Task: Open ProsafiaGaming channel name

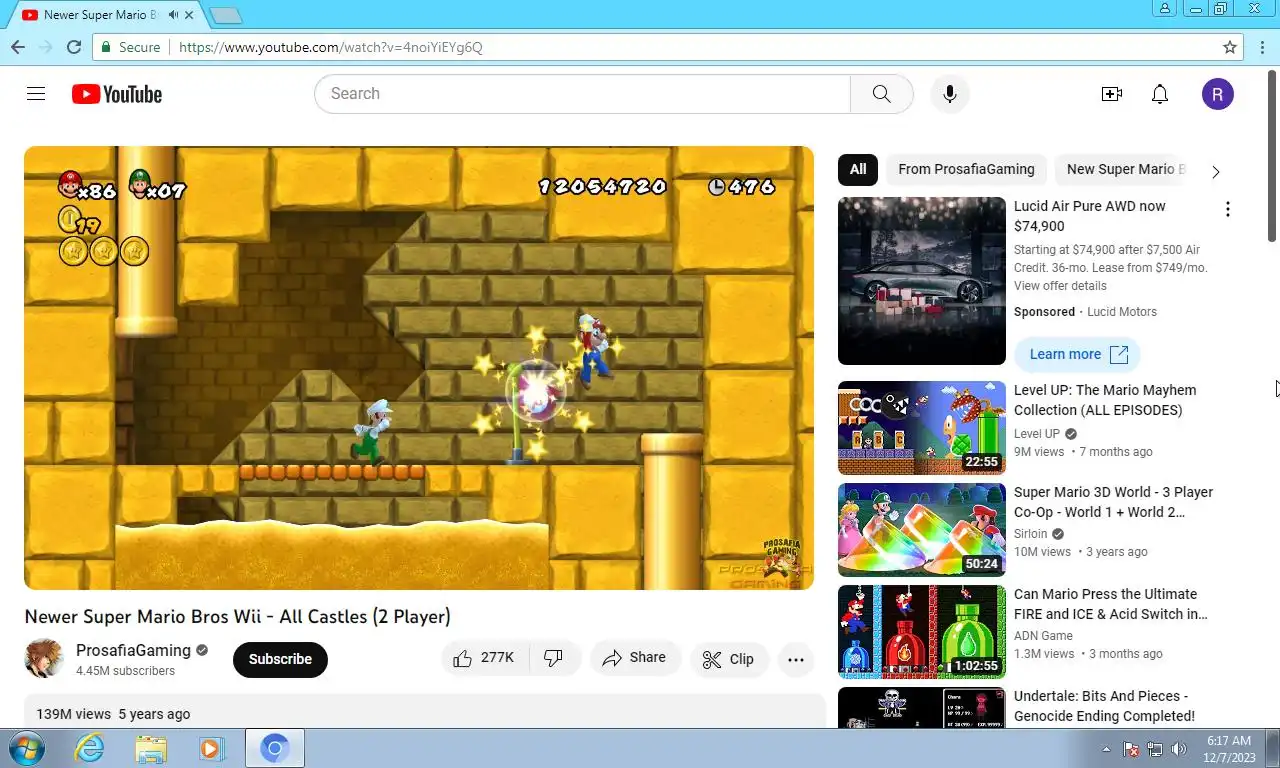Action: [x=133, y=650]
